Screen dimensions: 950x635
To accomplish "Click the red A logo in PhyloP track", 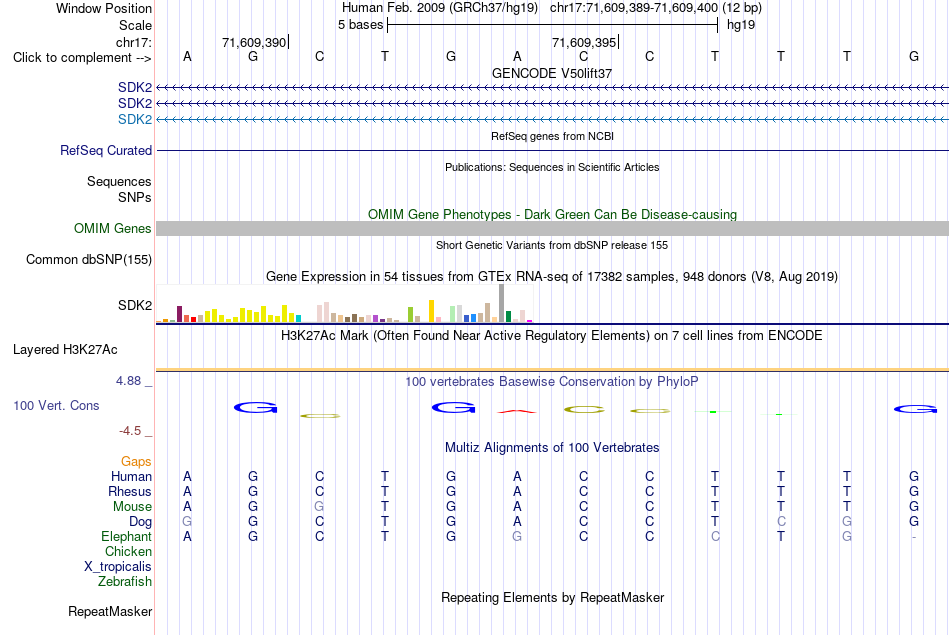I will tap(517, 411).
